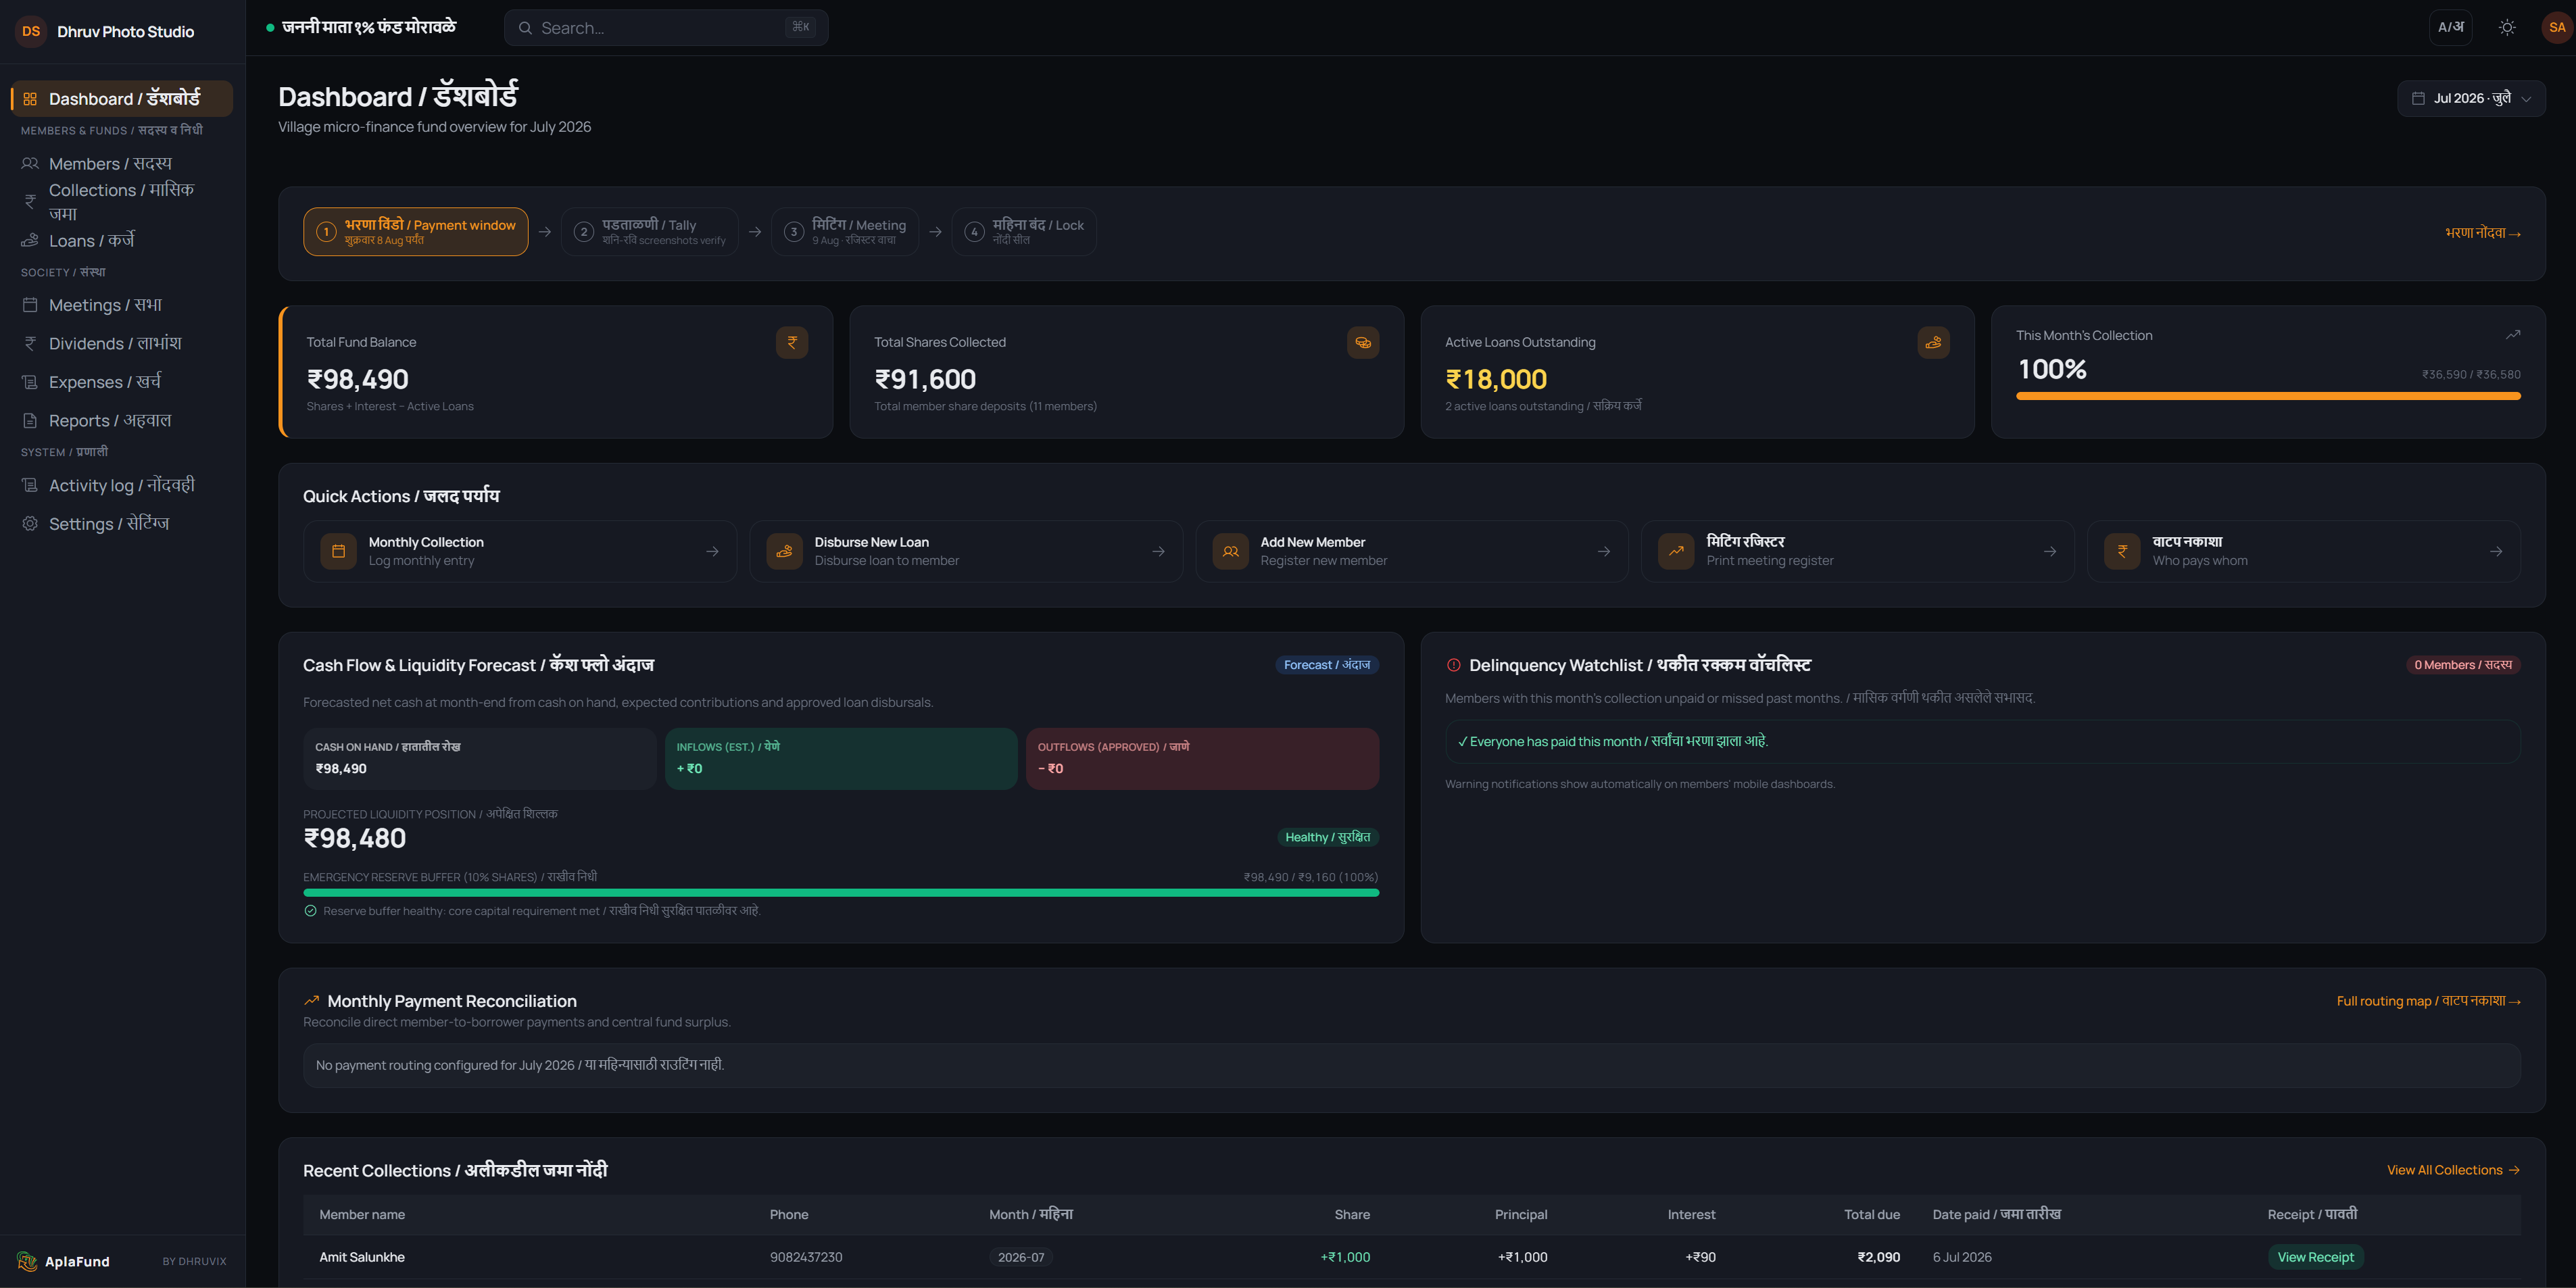Click the 2026-07 month tag
The image size is (2576, 1288).
1021,1257
